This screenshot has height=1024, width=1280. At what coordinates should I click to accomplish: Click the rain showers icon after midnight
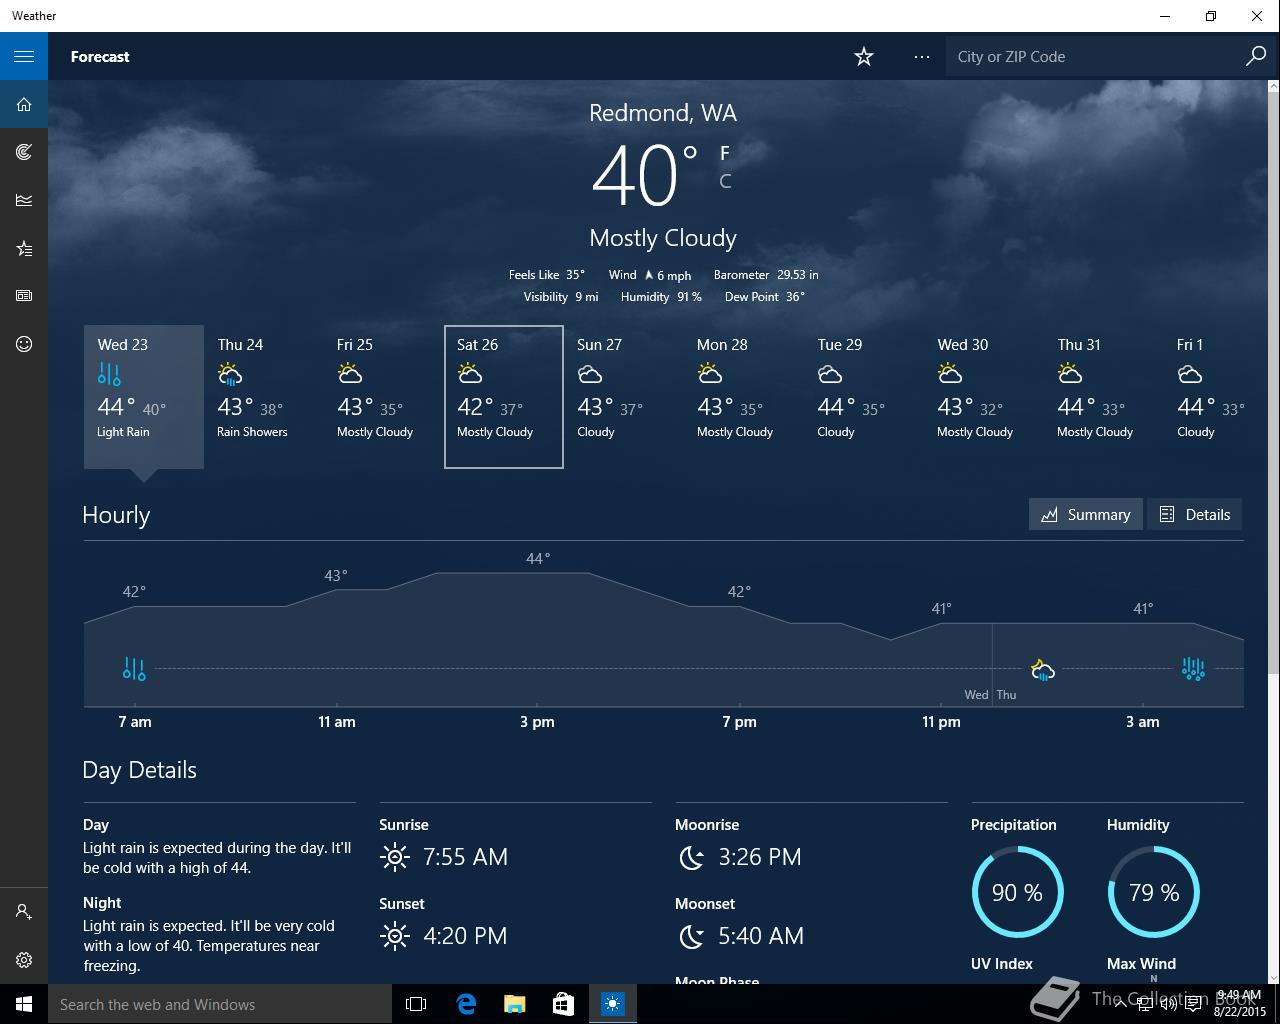click(x=1042, y=669)
